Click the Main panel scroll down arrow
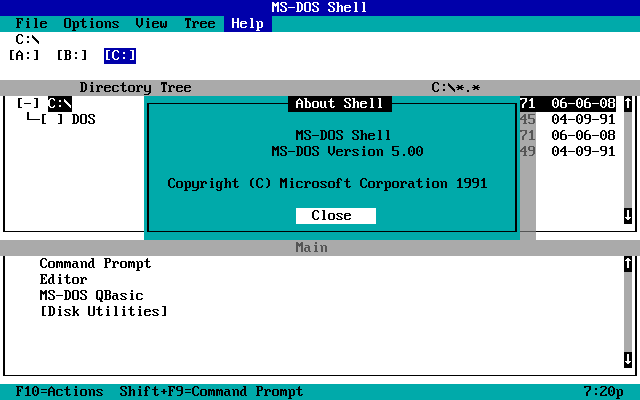This screenshot has height=400, width=640. pos(628,359)
